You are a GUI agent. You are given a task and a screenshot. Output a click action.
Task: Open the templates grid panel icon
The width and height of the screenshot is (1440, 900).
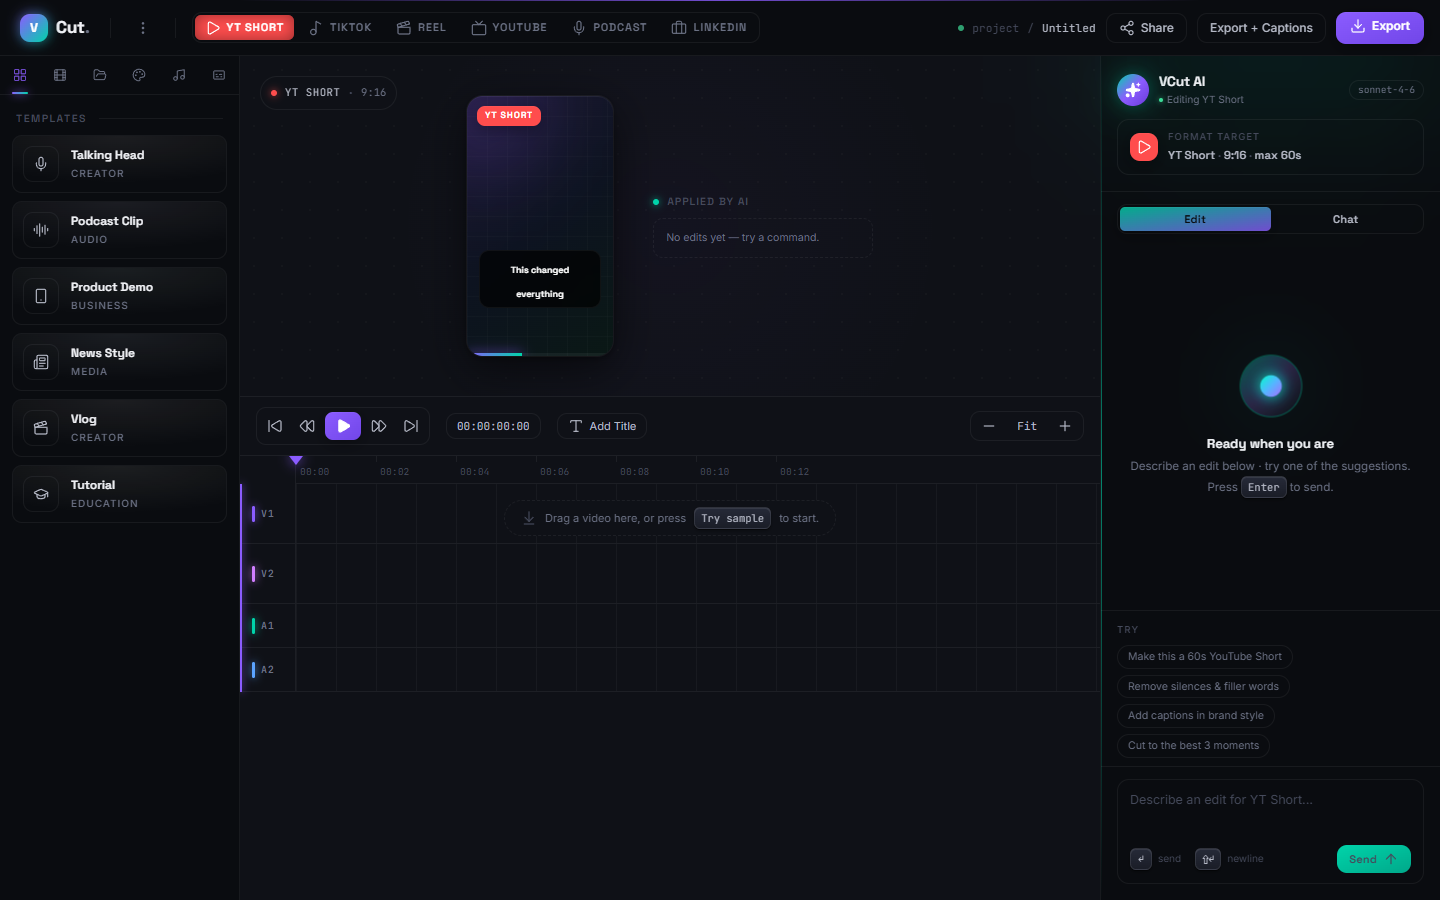20,75
